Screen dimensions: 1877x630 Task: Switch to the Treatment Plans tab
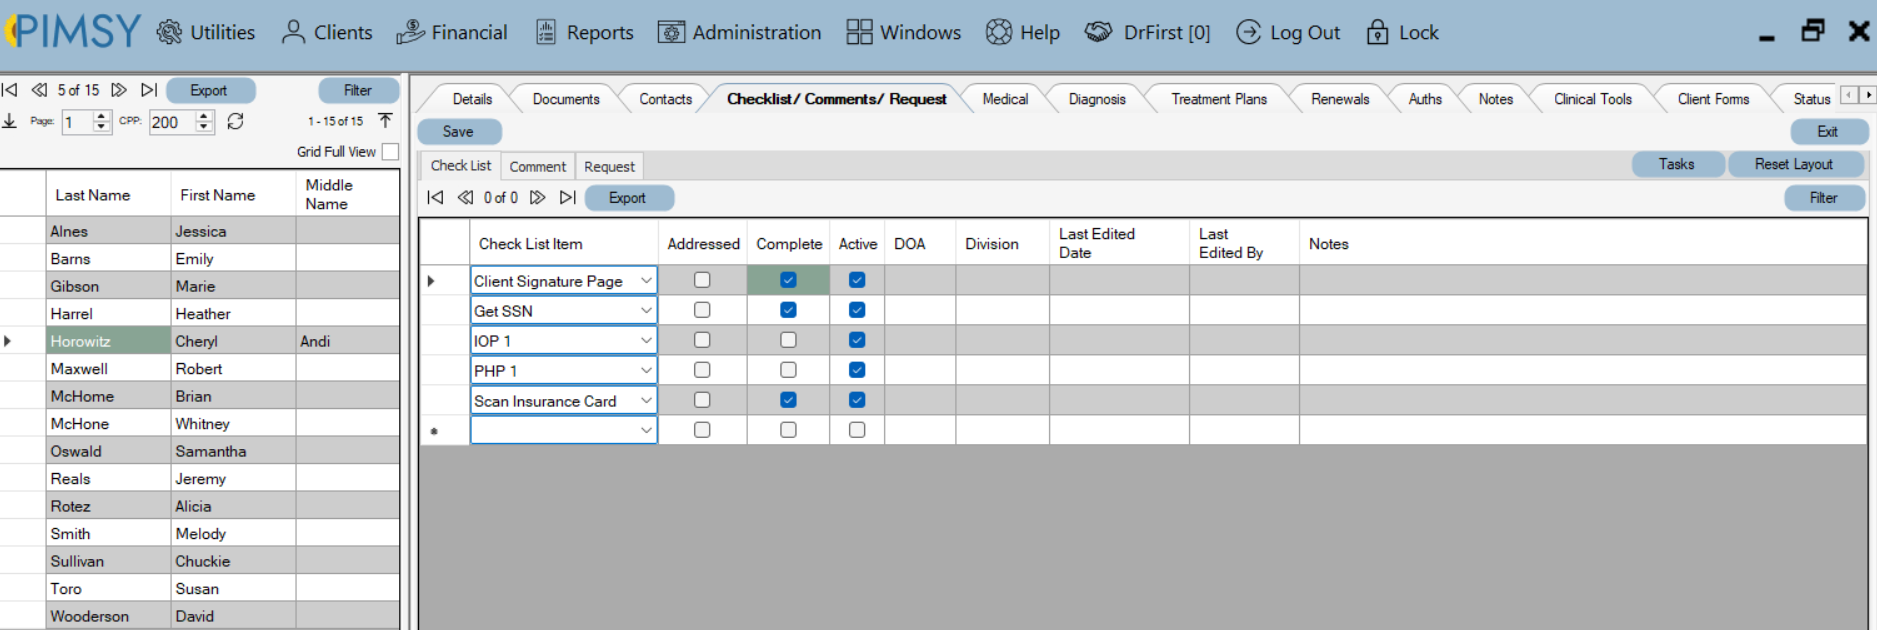pos(1219,99)
